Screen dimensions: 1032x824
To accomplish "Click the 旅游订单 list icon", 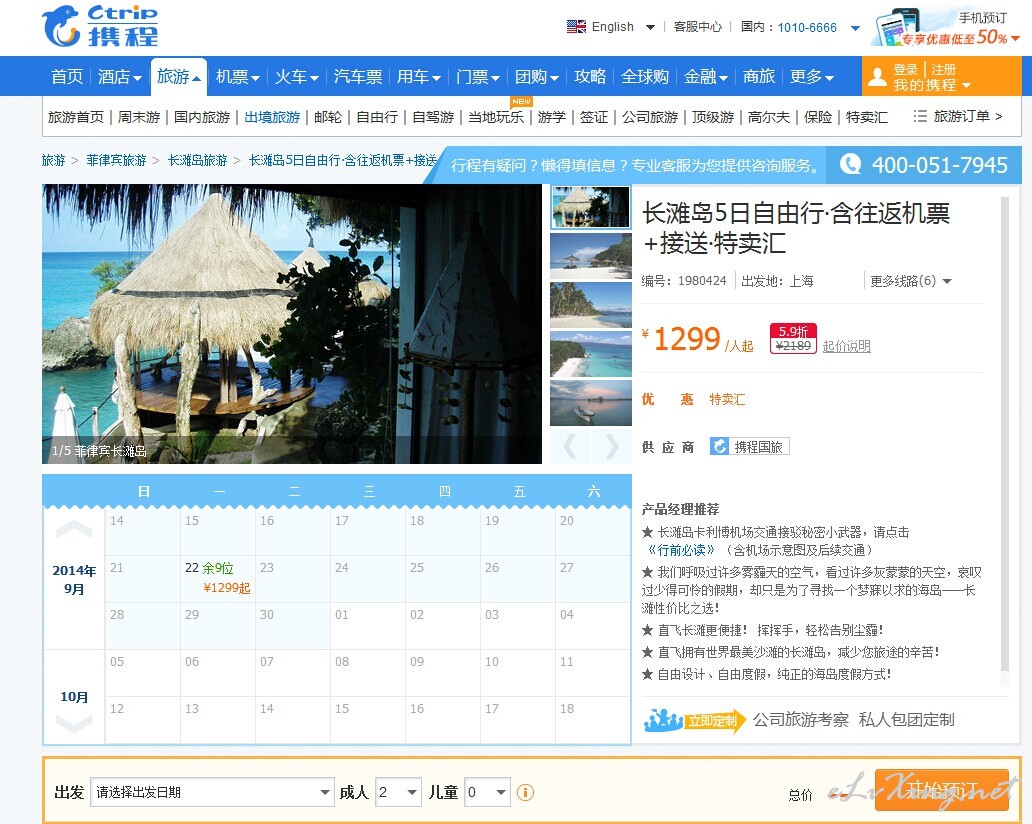I will [919, 116].
